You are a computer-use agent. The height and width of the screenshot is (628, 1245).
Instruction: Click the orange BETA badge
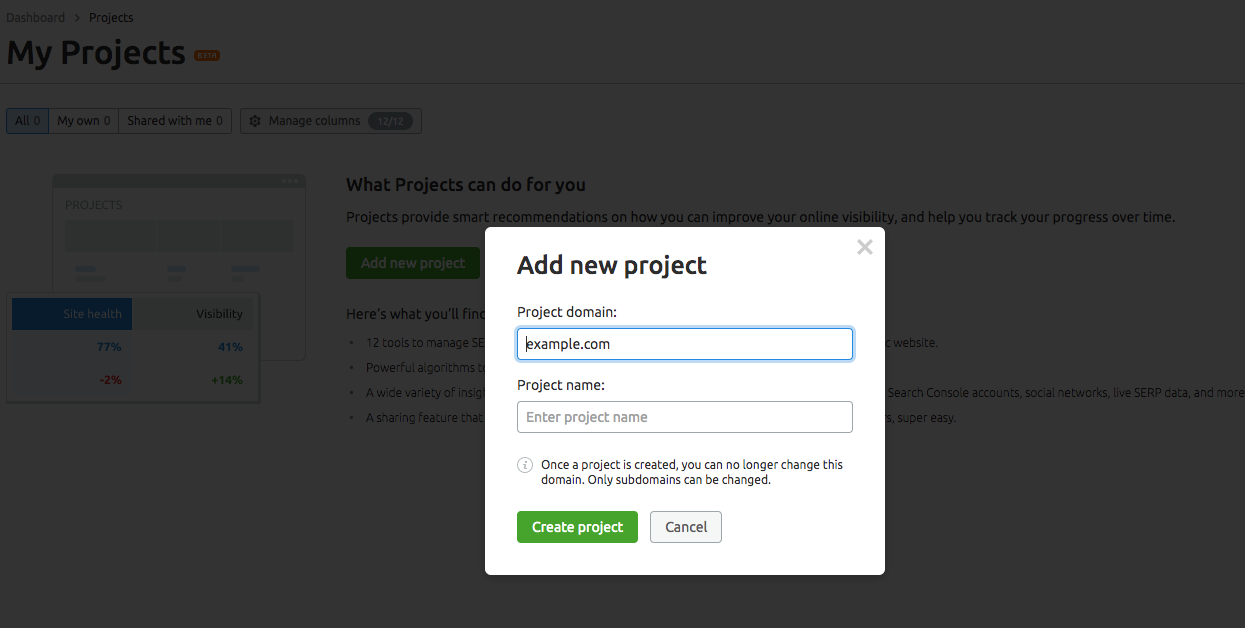coord(207,55)
